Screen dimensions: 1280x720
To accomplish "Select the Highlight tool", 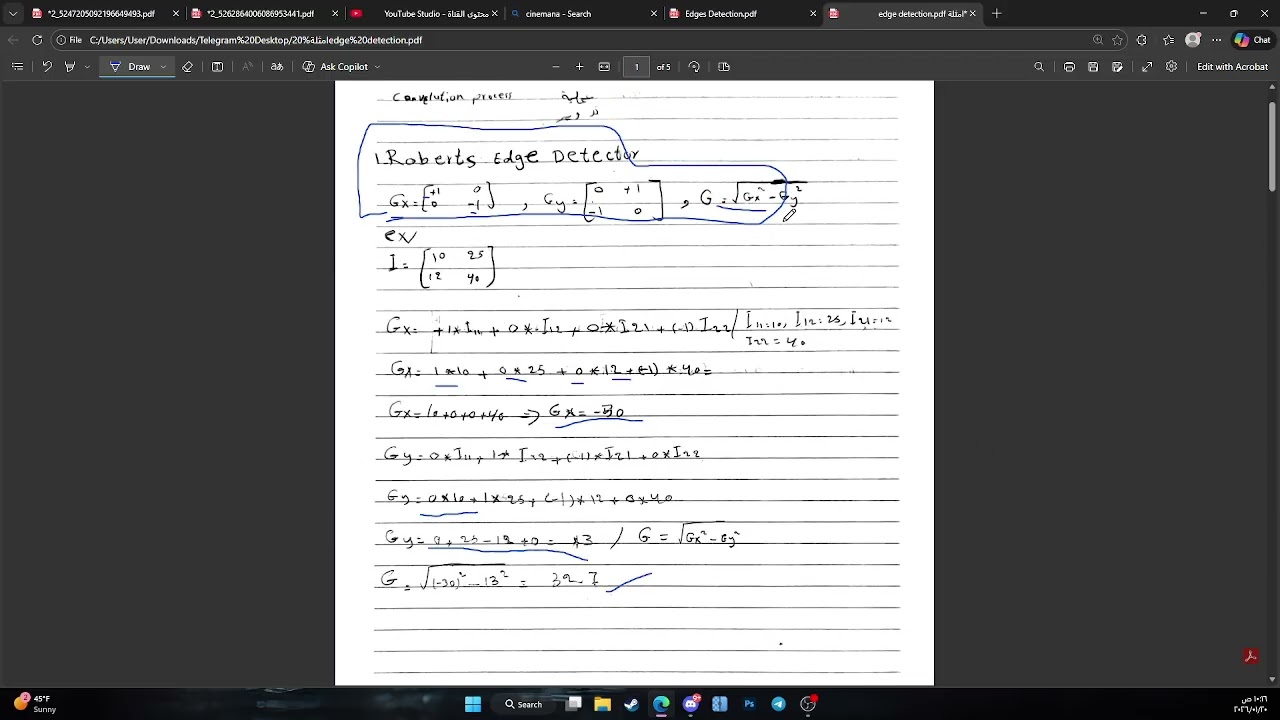I will tap(70, 67).
